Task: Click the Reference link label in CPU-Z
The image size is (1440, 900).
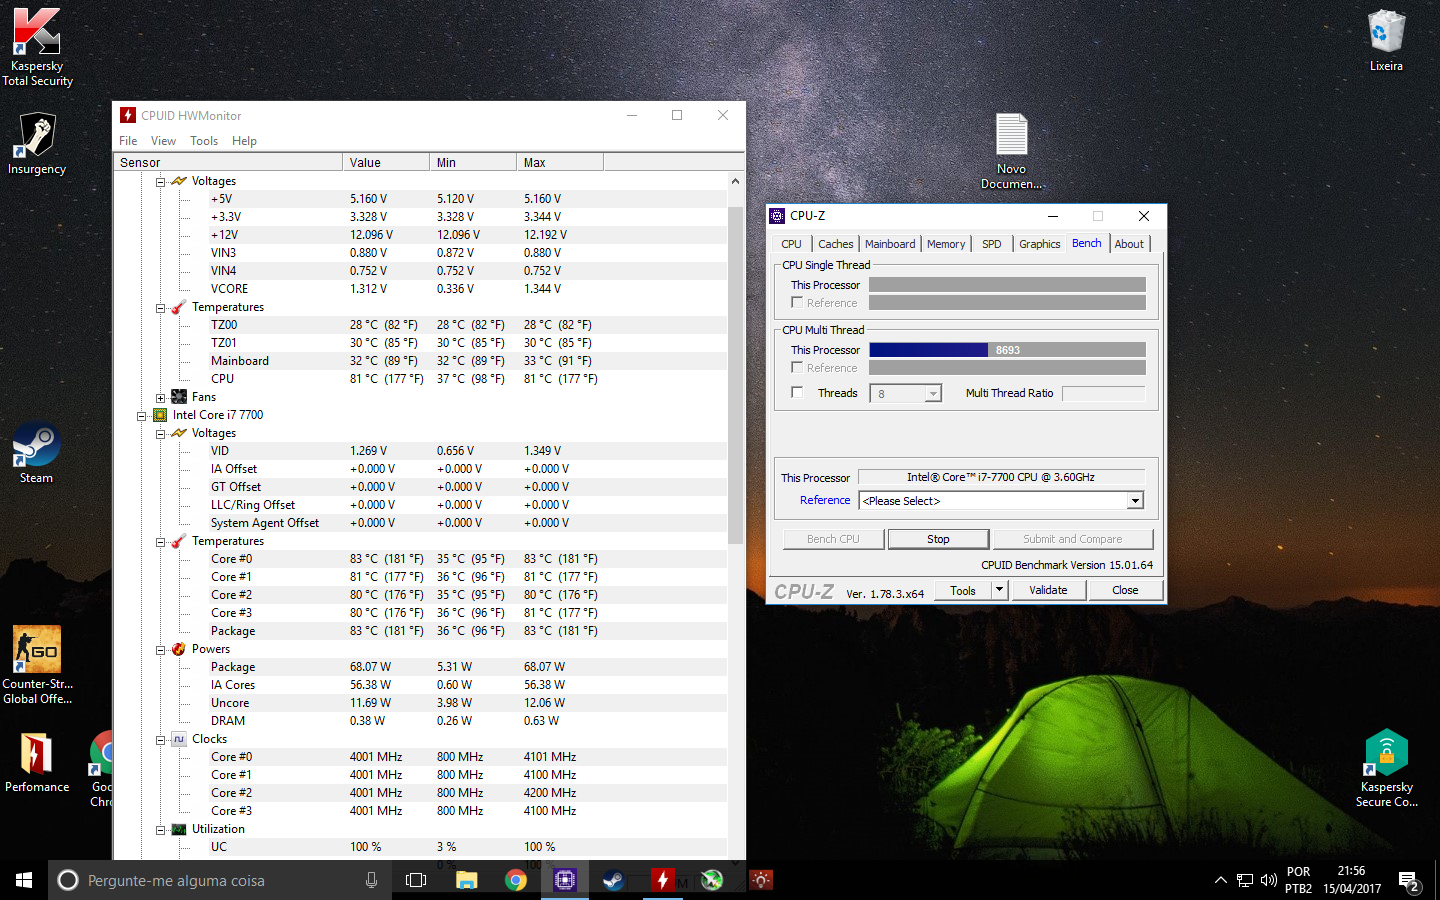Action: 825,500
